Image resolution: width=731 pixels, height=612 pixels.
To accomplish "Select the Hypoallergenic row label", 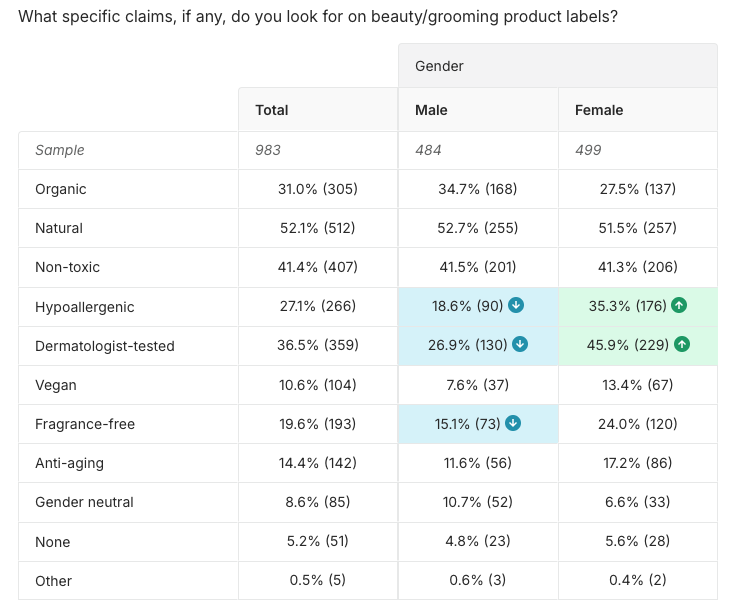I will coord(84,307).
